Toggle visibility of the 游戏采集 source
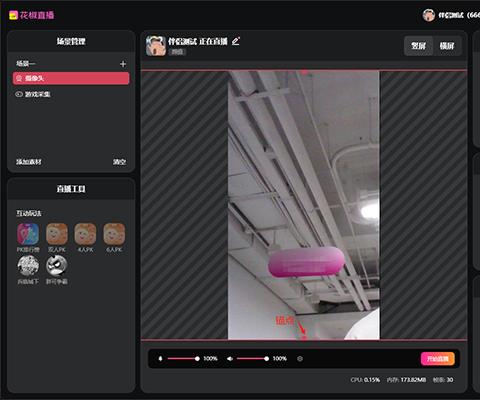 [19, 94]
